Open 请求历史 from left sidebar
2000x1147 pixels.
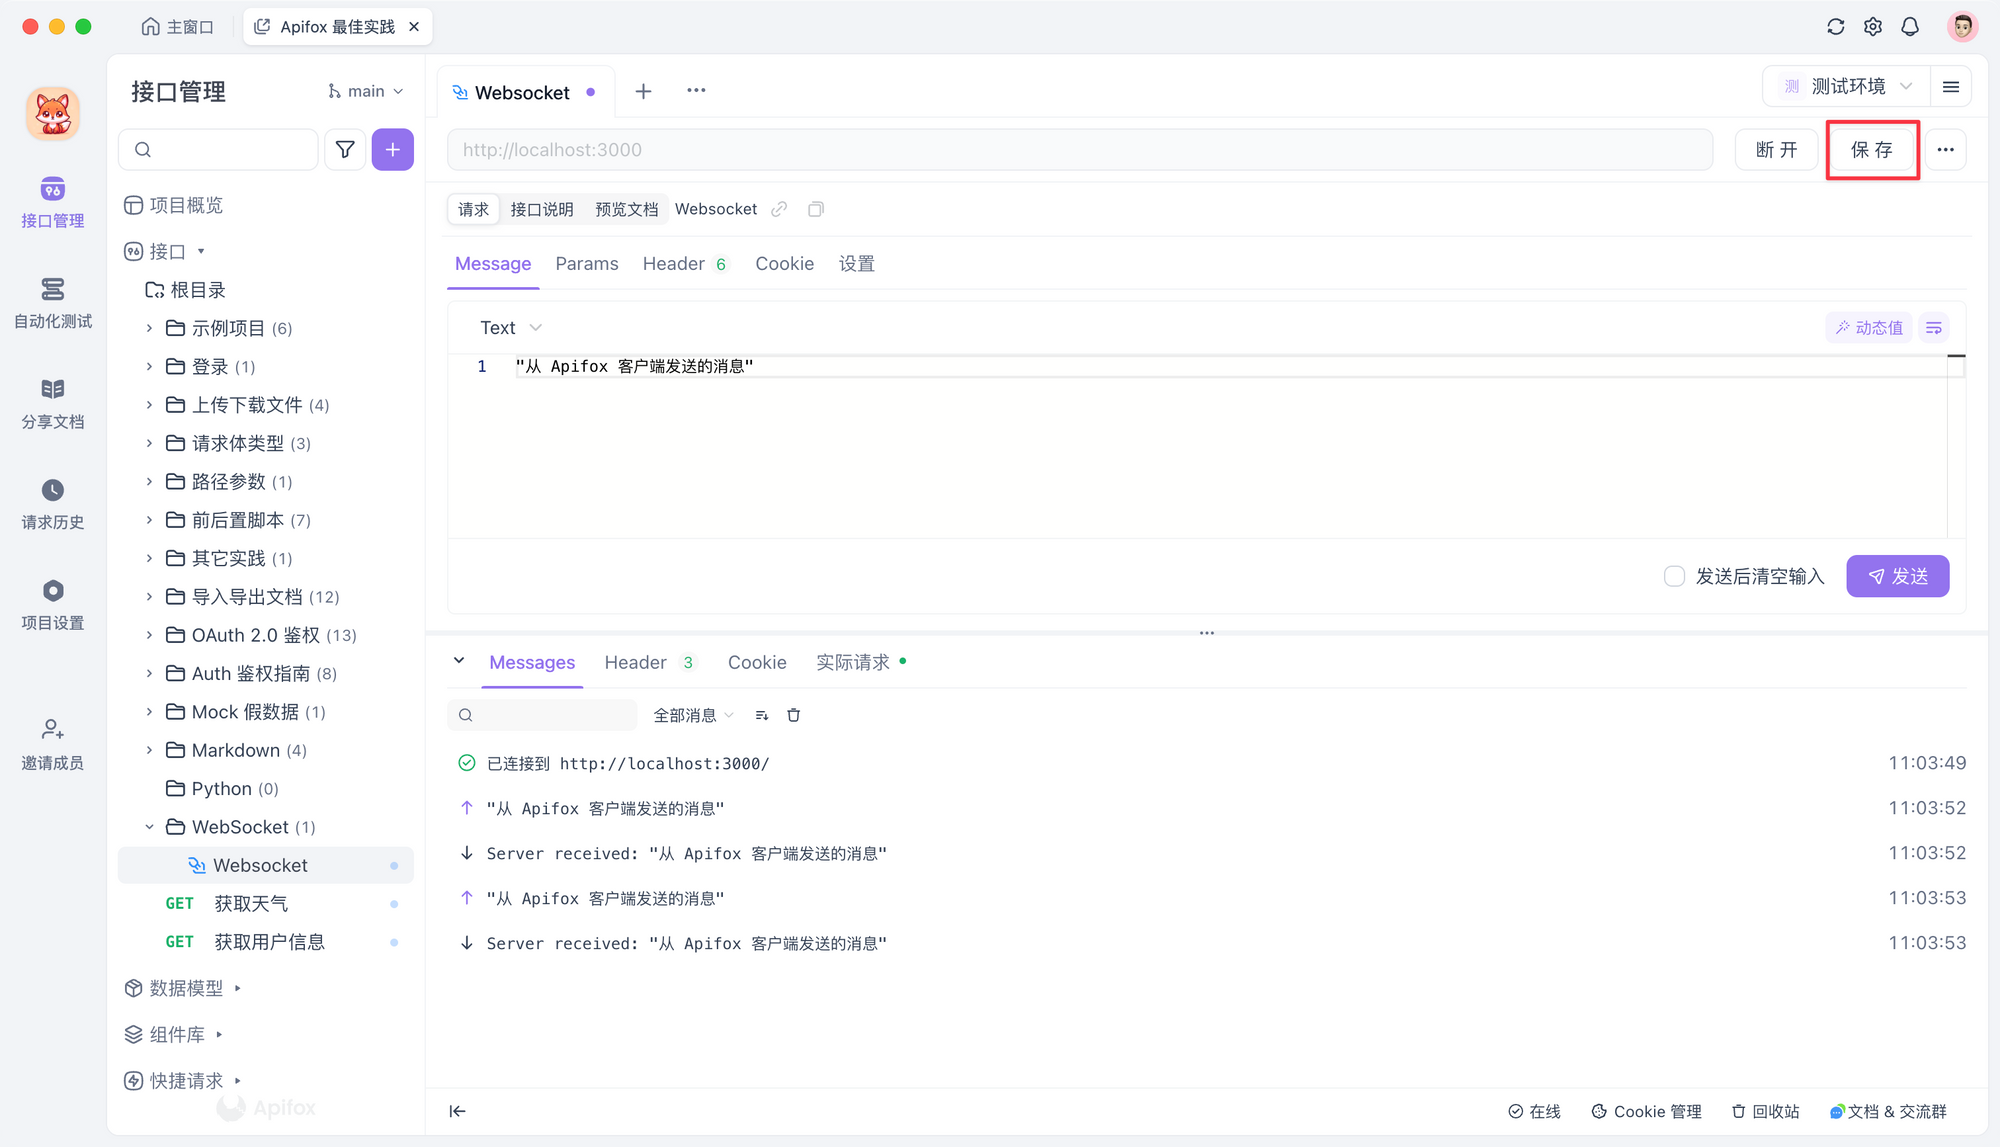click(x=52, y=503)
